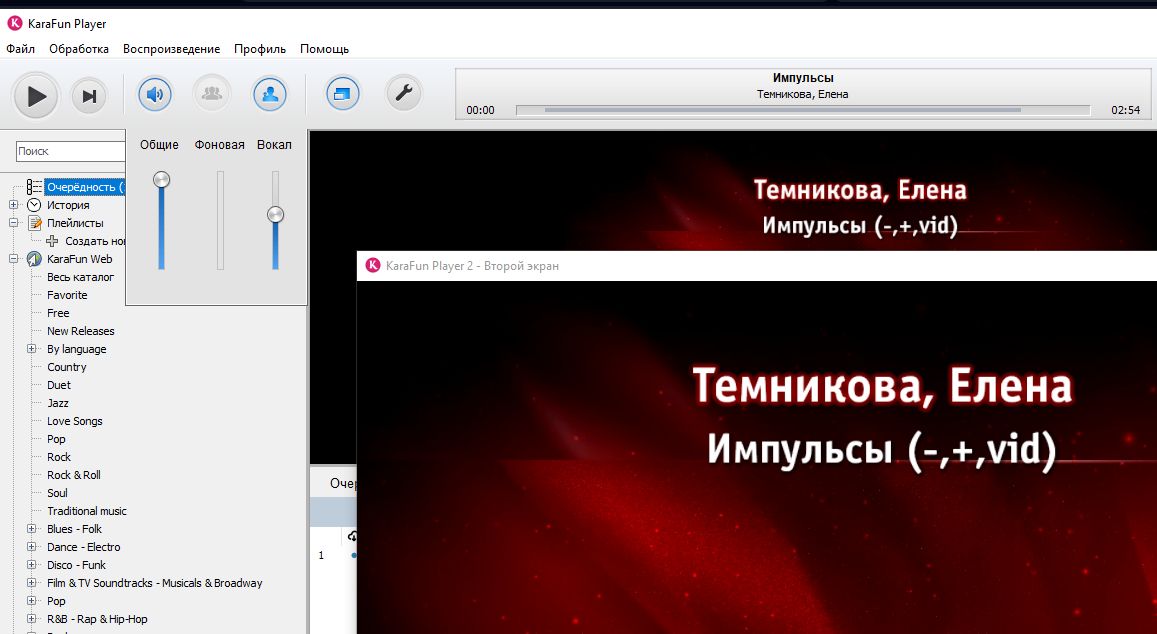This screenshot has height=634, width=1157.
Task: Open the Dance - Electro category
Action: pyautogui.click(x=83, y=547)
